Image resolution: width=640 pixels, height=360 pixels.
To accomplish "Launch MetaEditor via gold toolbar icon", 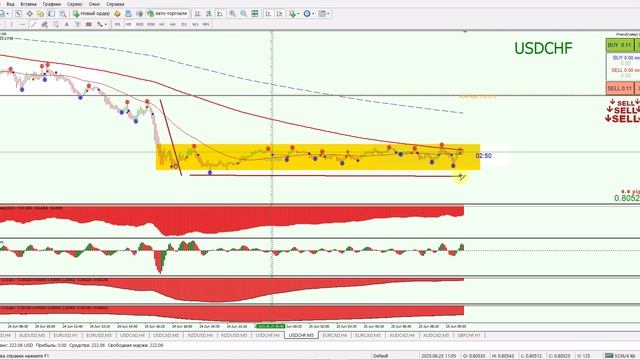I will 118,13.
